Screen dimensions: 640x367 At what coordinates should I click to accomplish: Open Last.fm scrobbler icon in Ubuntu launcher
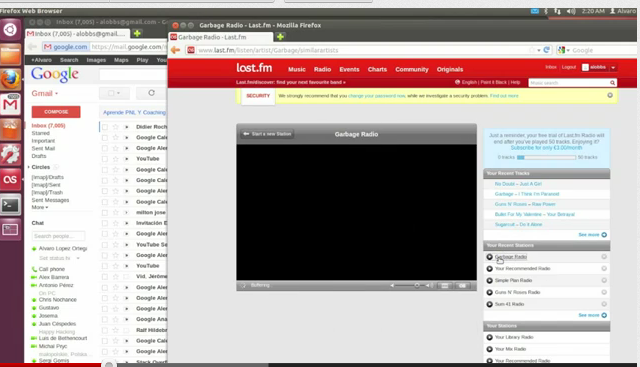tap(10, 179)
